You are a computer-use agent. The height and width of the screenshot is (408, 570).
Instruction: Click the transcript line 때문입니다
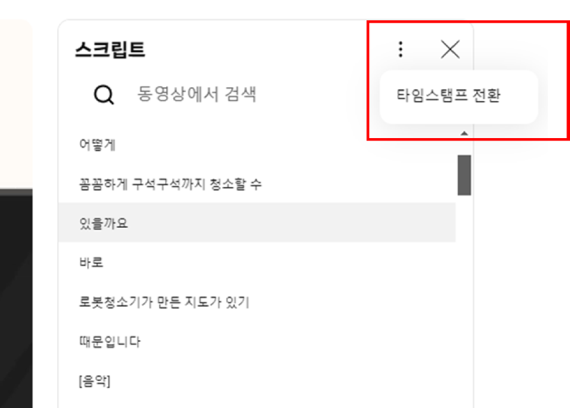(x=109, y=341)
